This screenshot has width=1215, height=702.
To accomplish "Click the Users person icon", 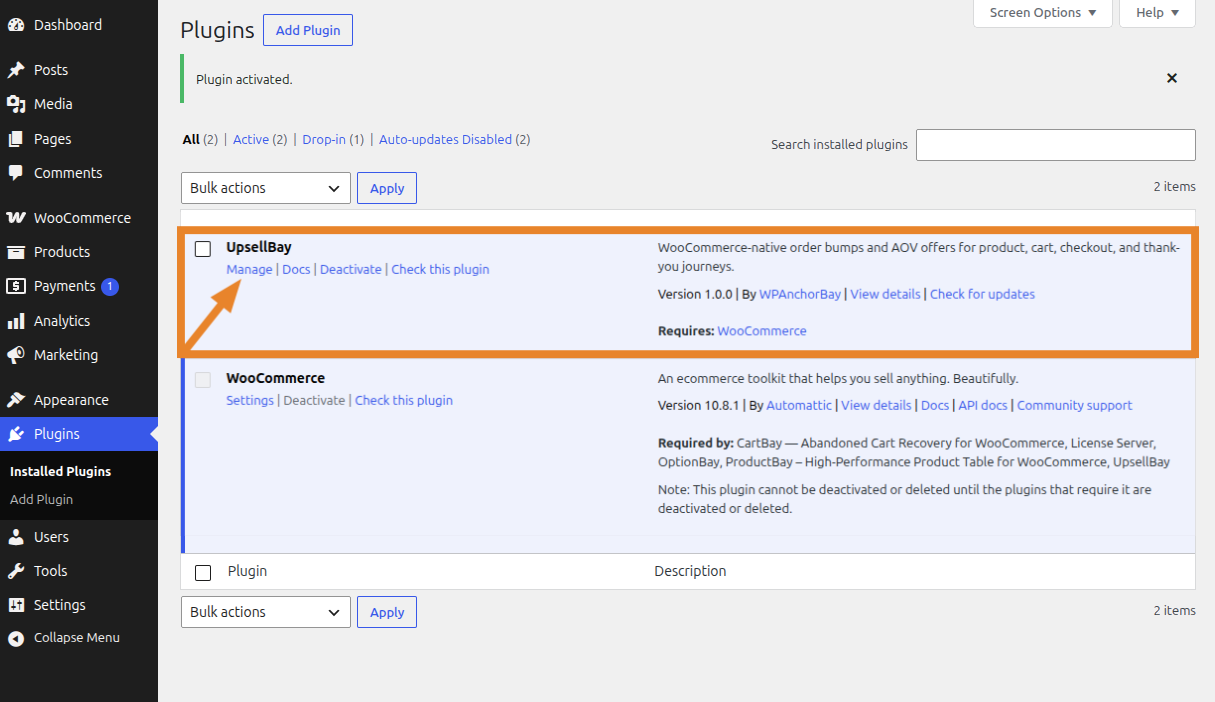I will (x=16, y=537).
